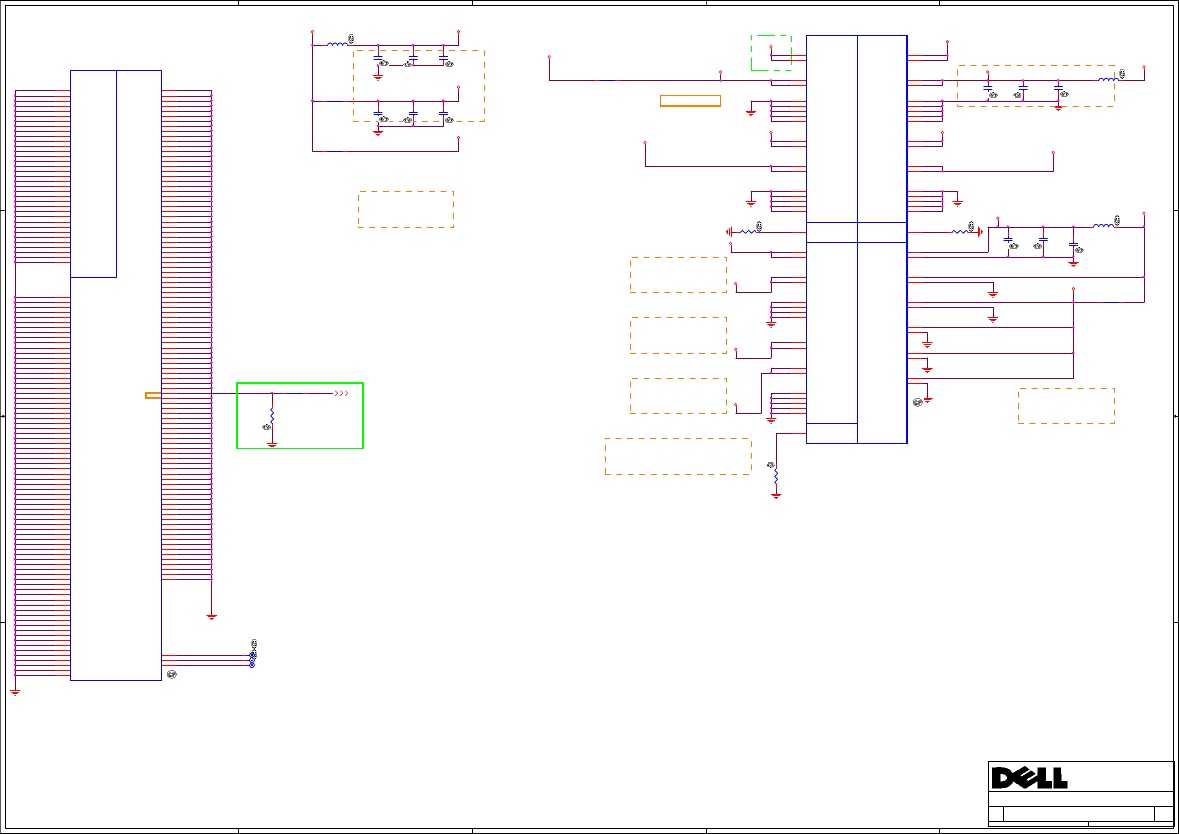This screenshot has width=1179, height=834.
Task: Select the inner sub-block of the left chip
Action: 93,174
